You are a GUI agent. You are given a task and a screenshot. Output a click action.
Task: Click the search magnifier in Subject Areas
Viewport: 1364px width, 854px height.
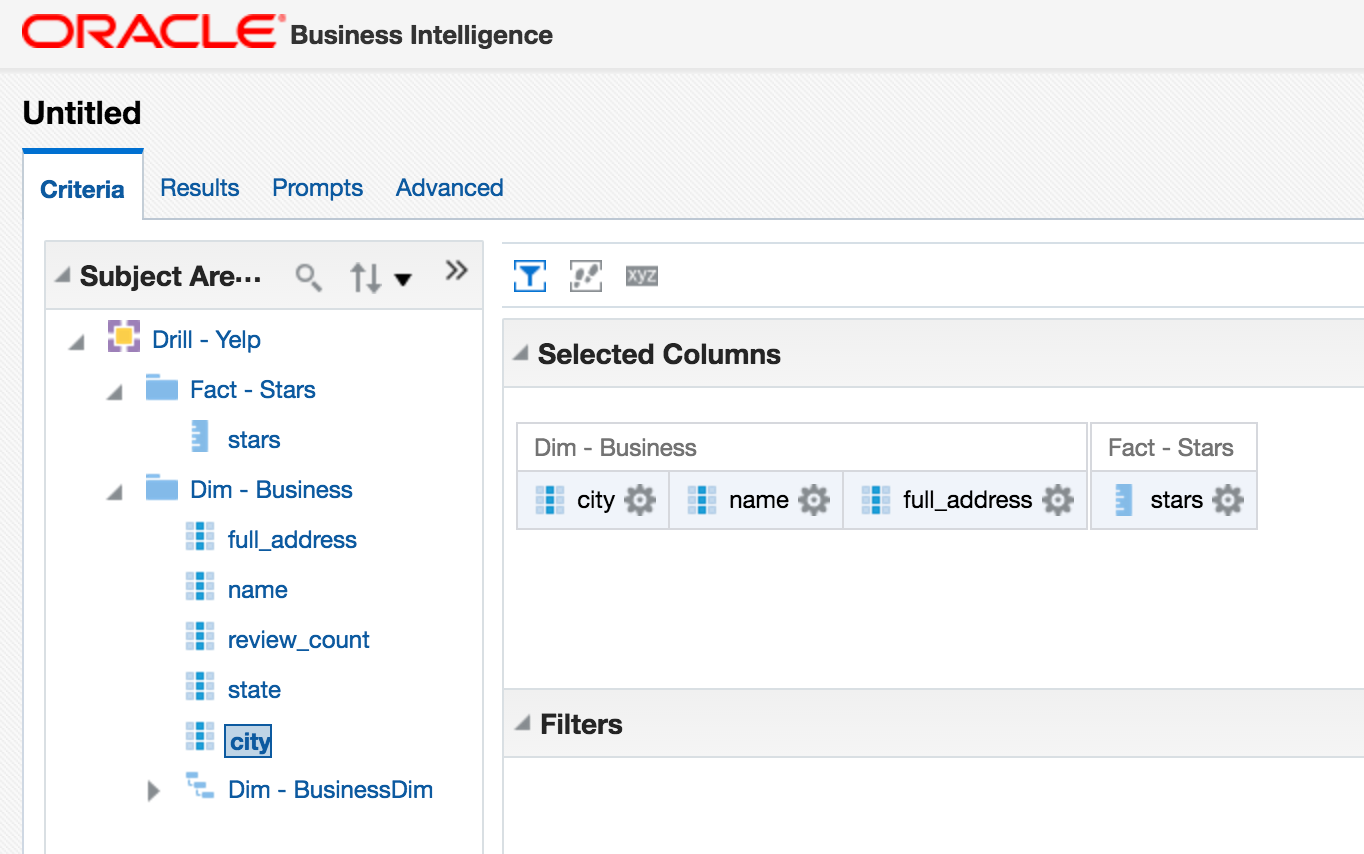click(309, 277)
